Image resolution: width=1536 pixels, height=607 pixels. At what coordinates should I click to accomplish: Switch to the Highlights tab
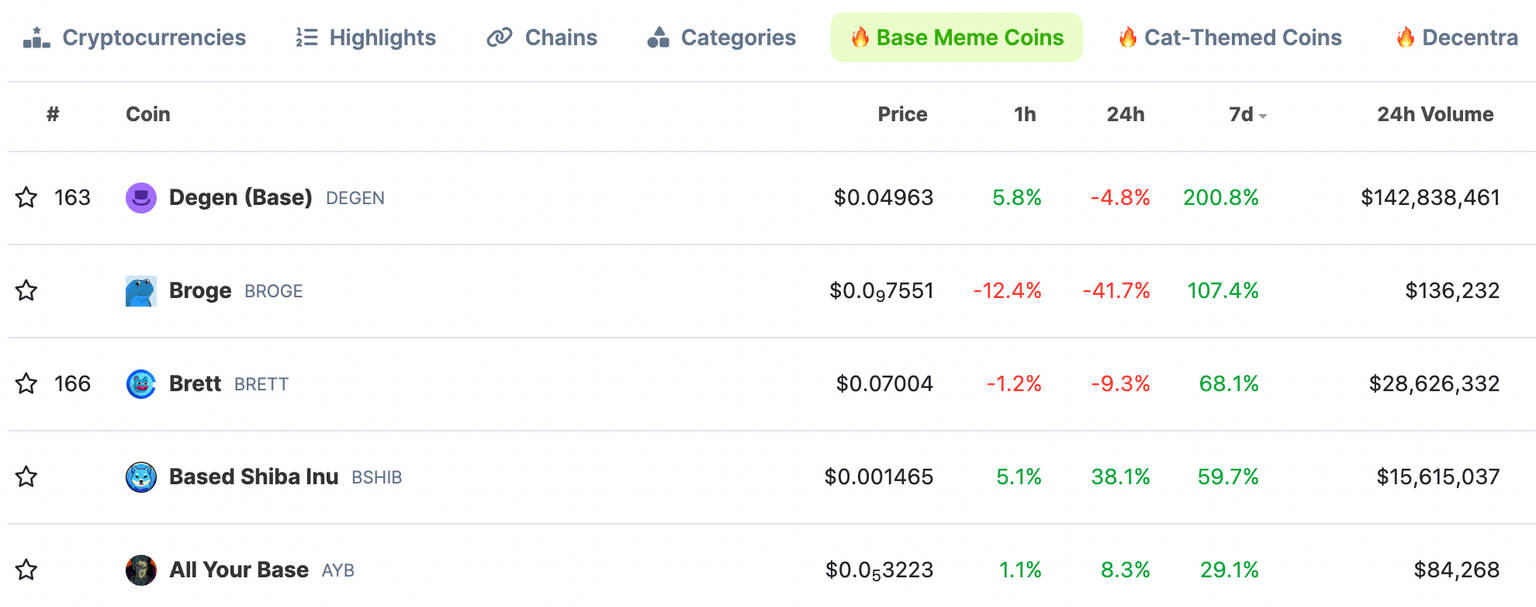coord(366,38)
